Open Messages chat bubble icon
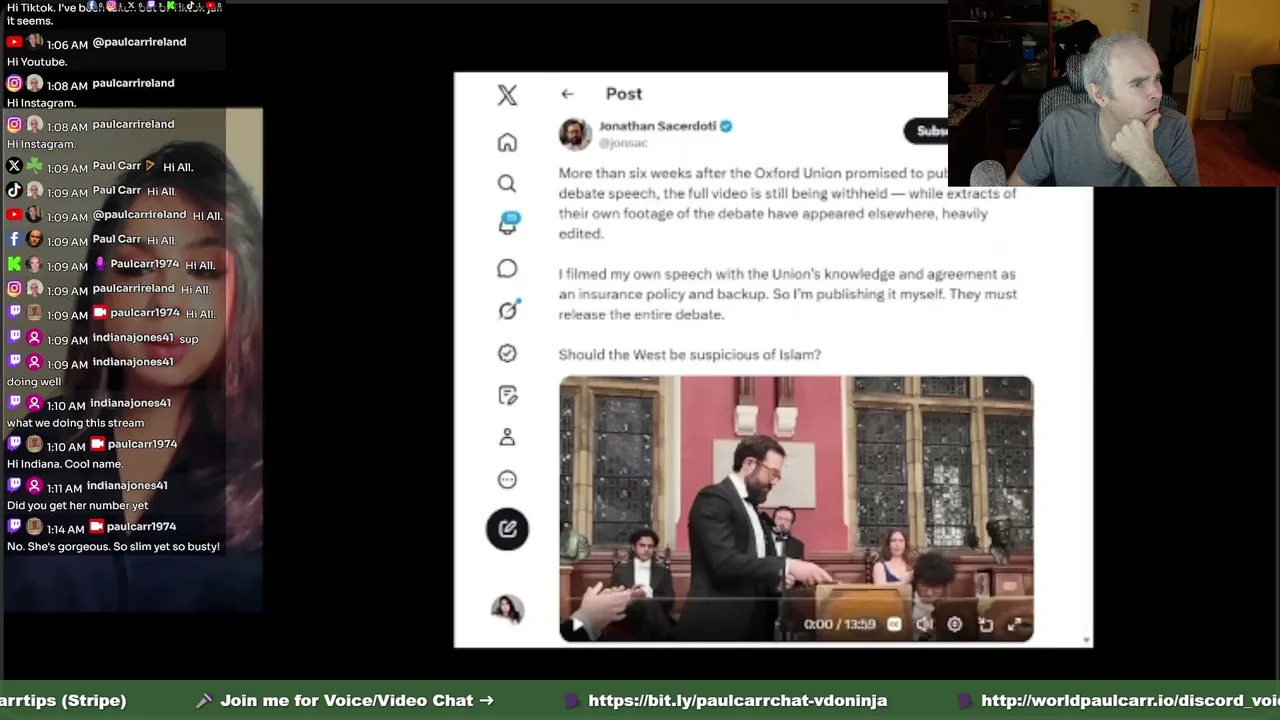Viewport: 1280px width, 720px height. tap(507, 269)
